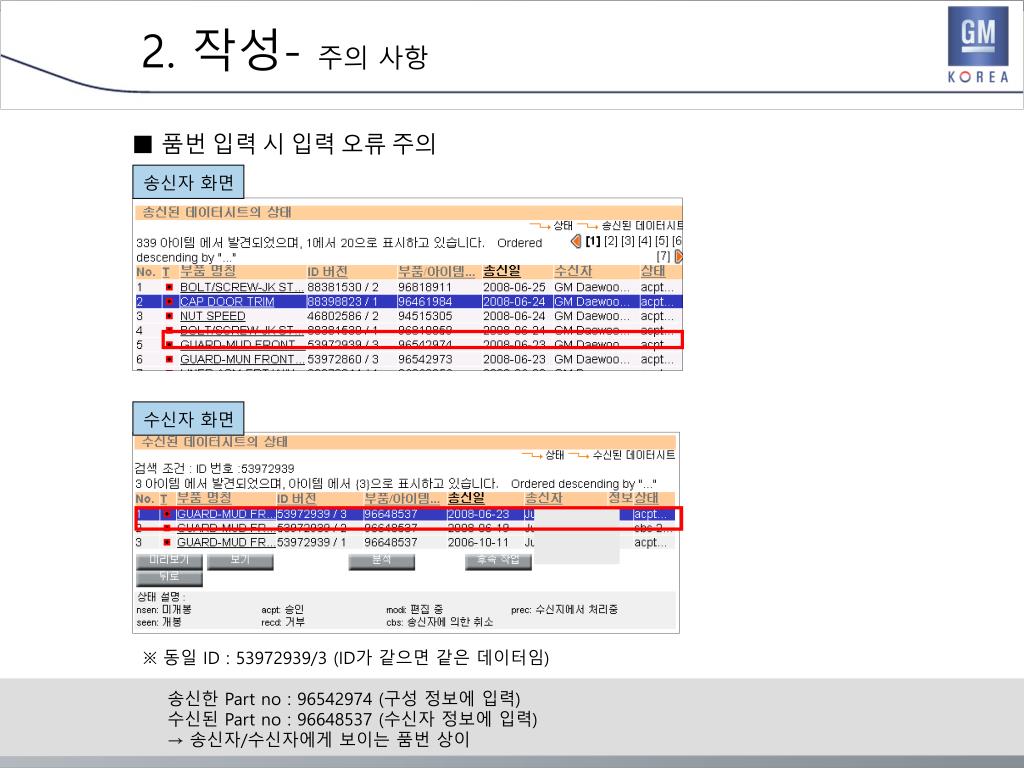Select current page [1] in sender list

pos(593,241)
